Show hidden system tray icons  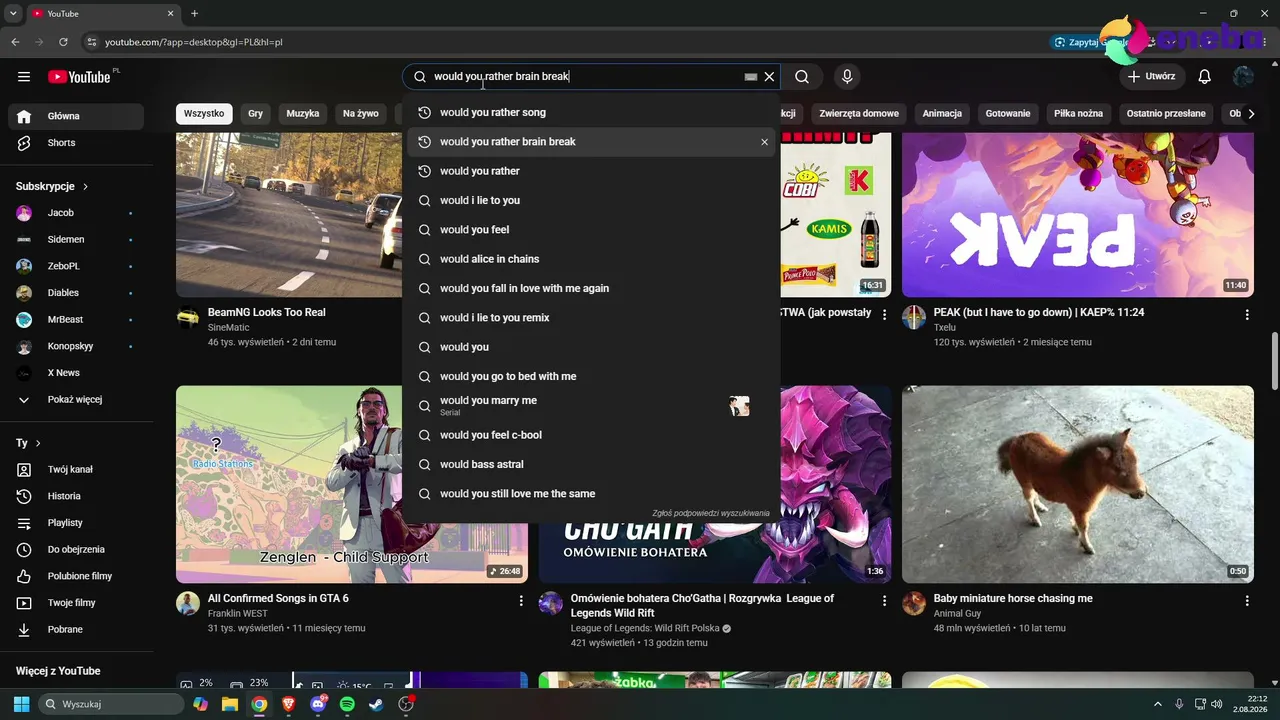(x=1158, y=704)
